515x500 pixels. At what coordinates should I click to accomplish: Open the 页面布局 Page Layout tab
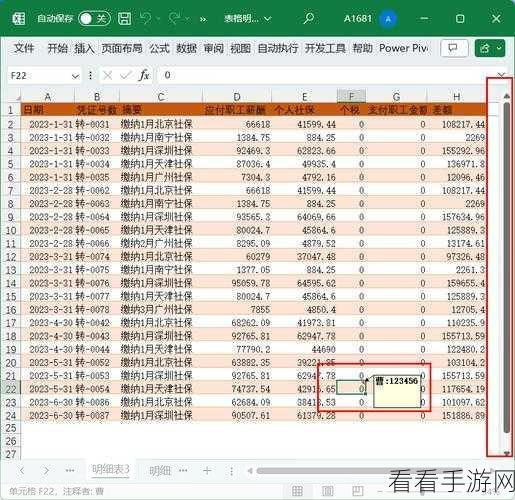click(122, 48)
